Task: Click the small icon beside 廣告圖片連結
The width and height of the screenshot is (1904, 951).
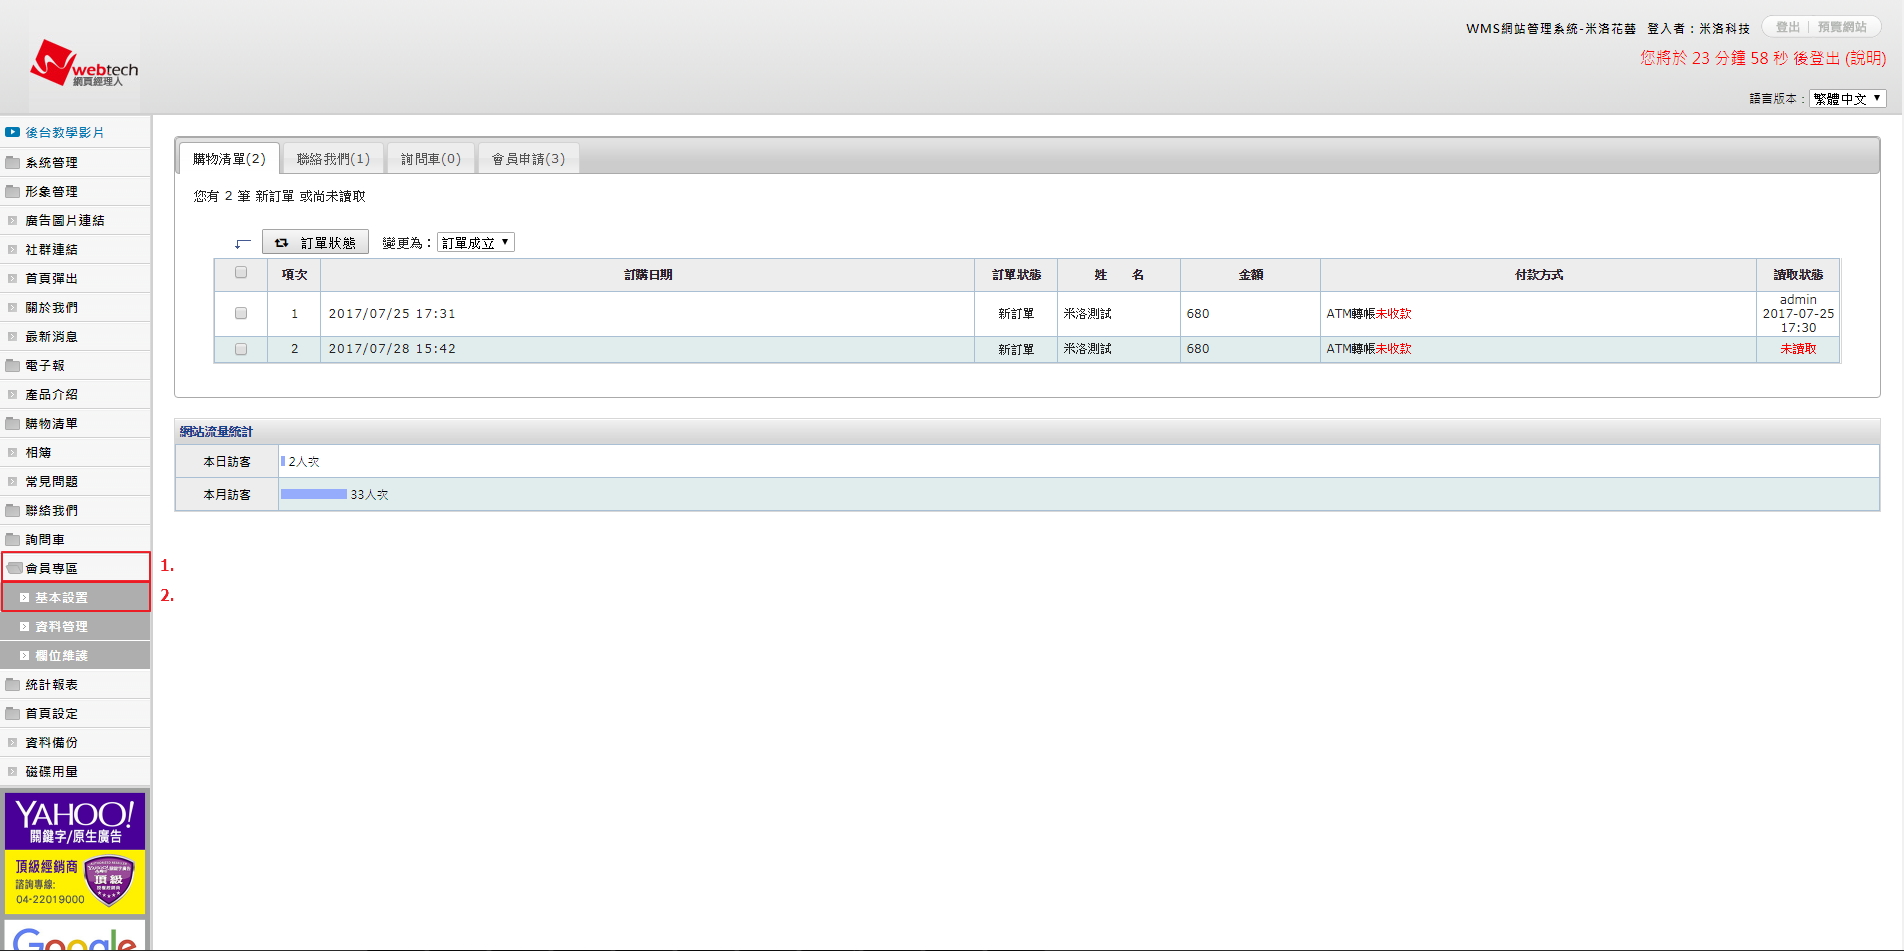Action: (x=12, y=220)
